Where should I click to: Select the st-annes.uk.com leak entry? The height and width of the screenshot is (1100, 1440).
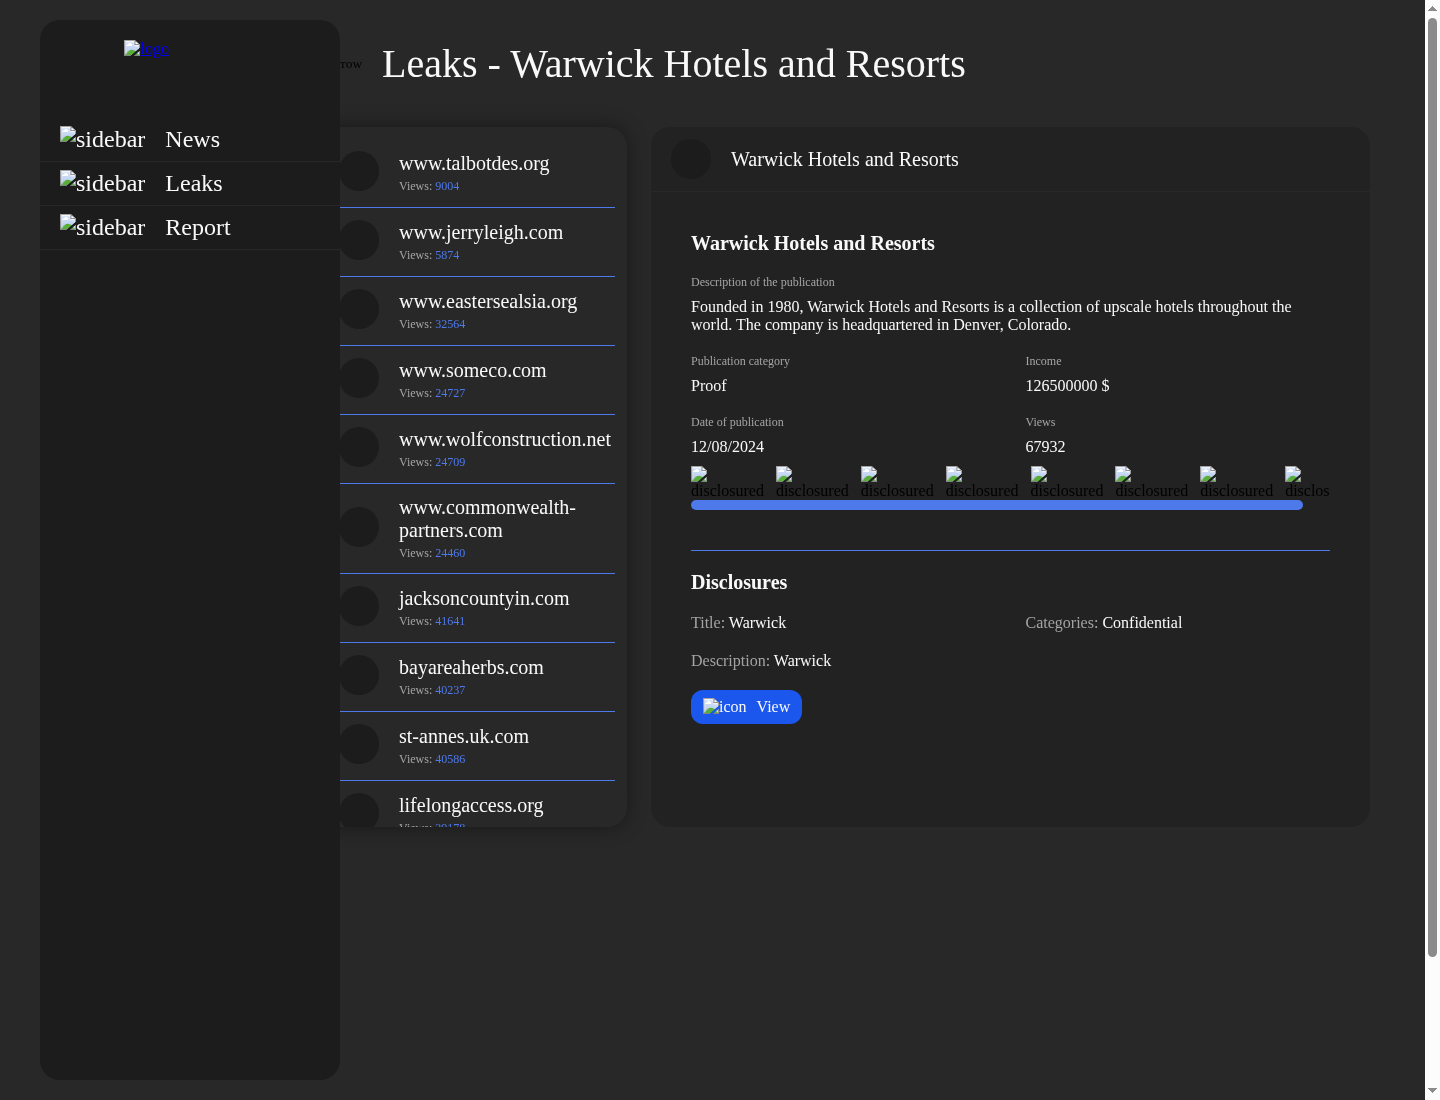[x=477, y=746]
